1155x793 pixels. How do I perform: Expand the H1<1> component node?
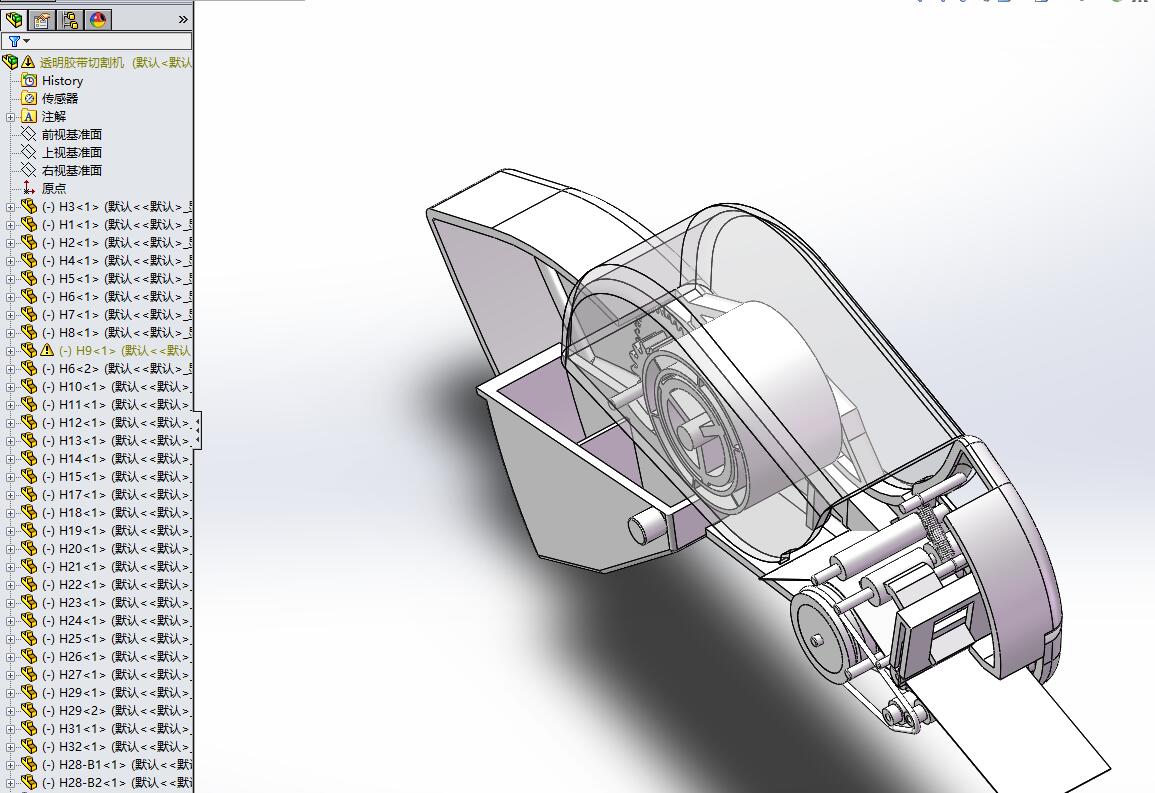[10, 225]
